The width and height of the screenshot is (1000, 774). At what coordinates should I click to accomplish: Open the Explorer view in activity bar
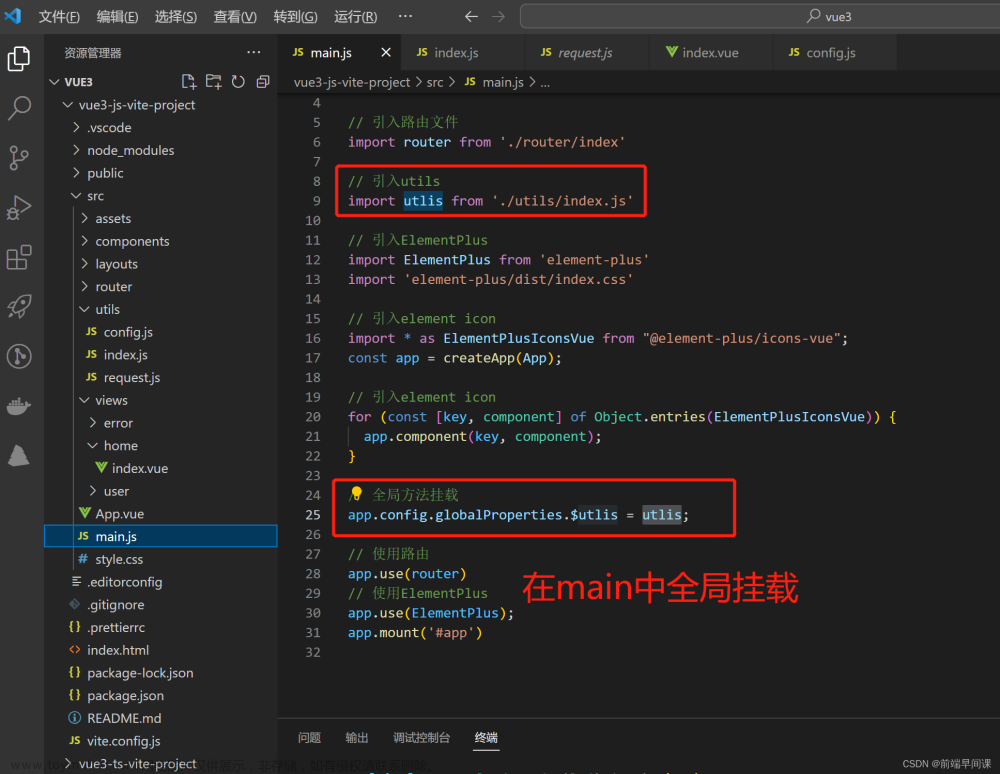pos(19,59)
